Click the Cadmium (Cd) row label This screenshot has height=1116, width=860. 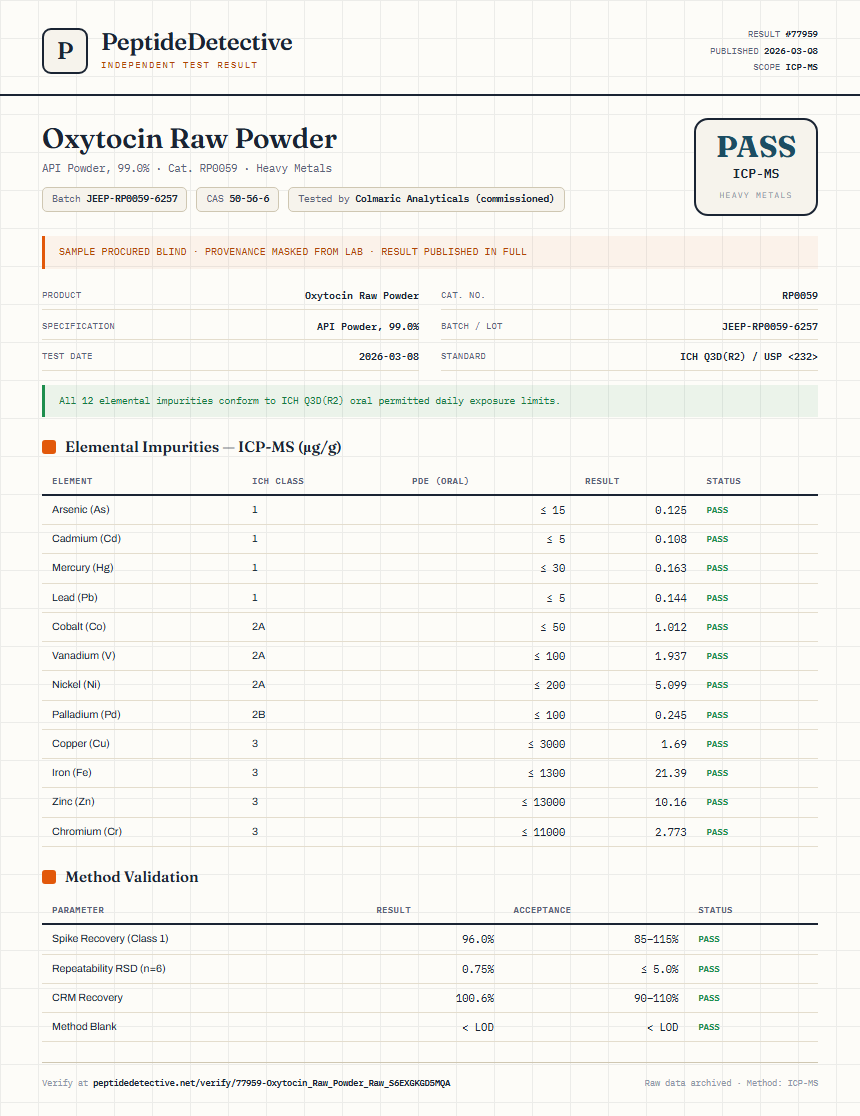click(86, 539)
